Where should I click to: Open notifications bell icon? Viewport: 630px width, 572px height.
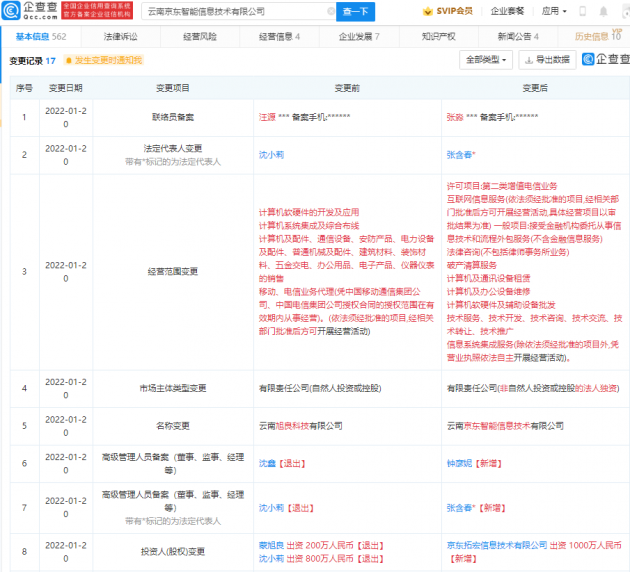pos(603,11)
